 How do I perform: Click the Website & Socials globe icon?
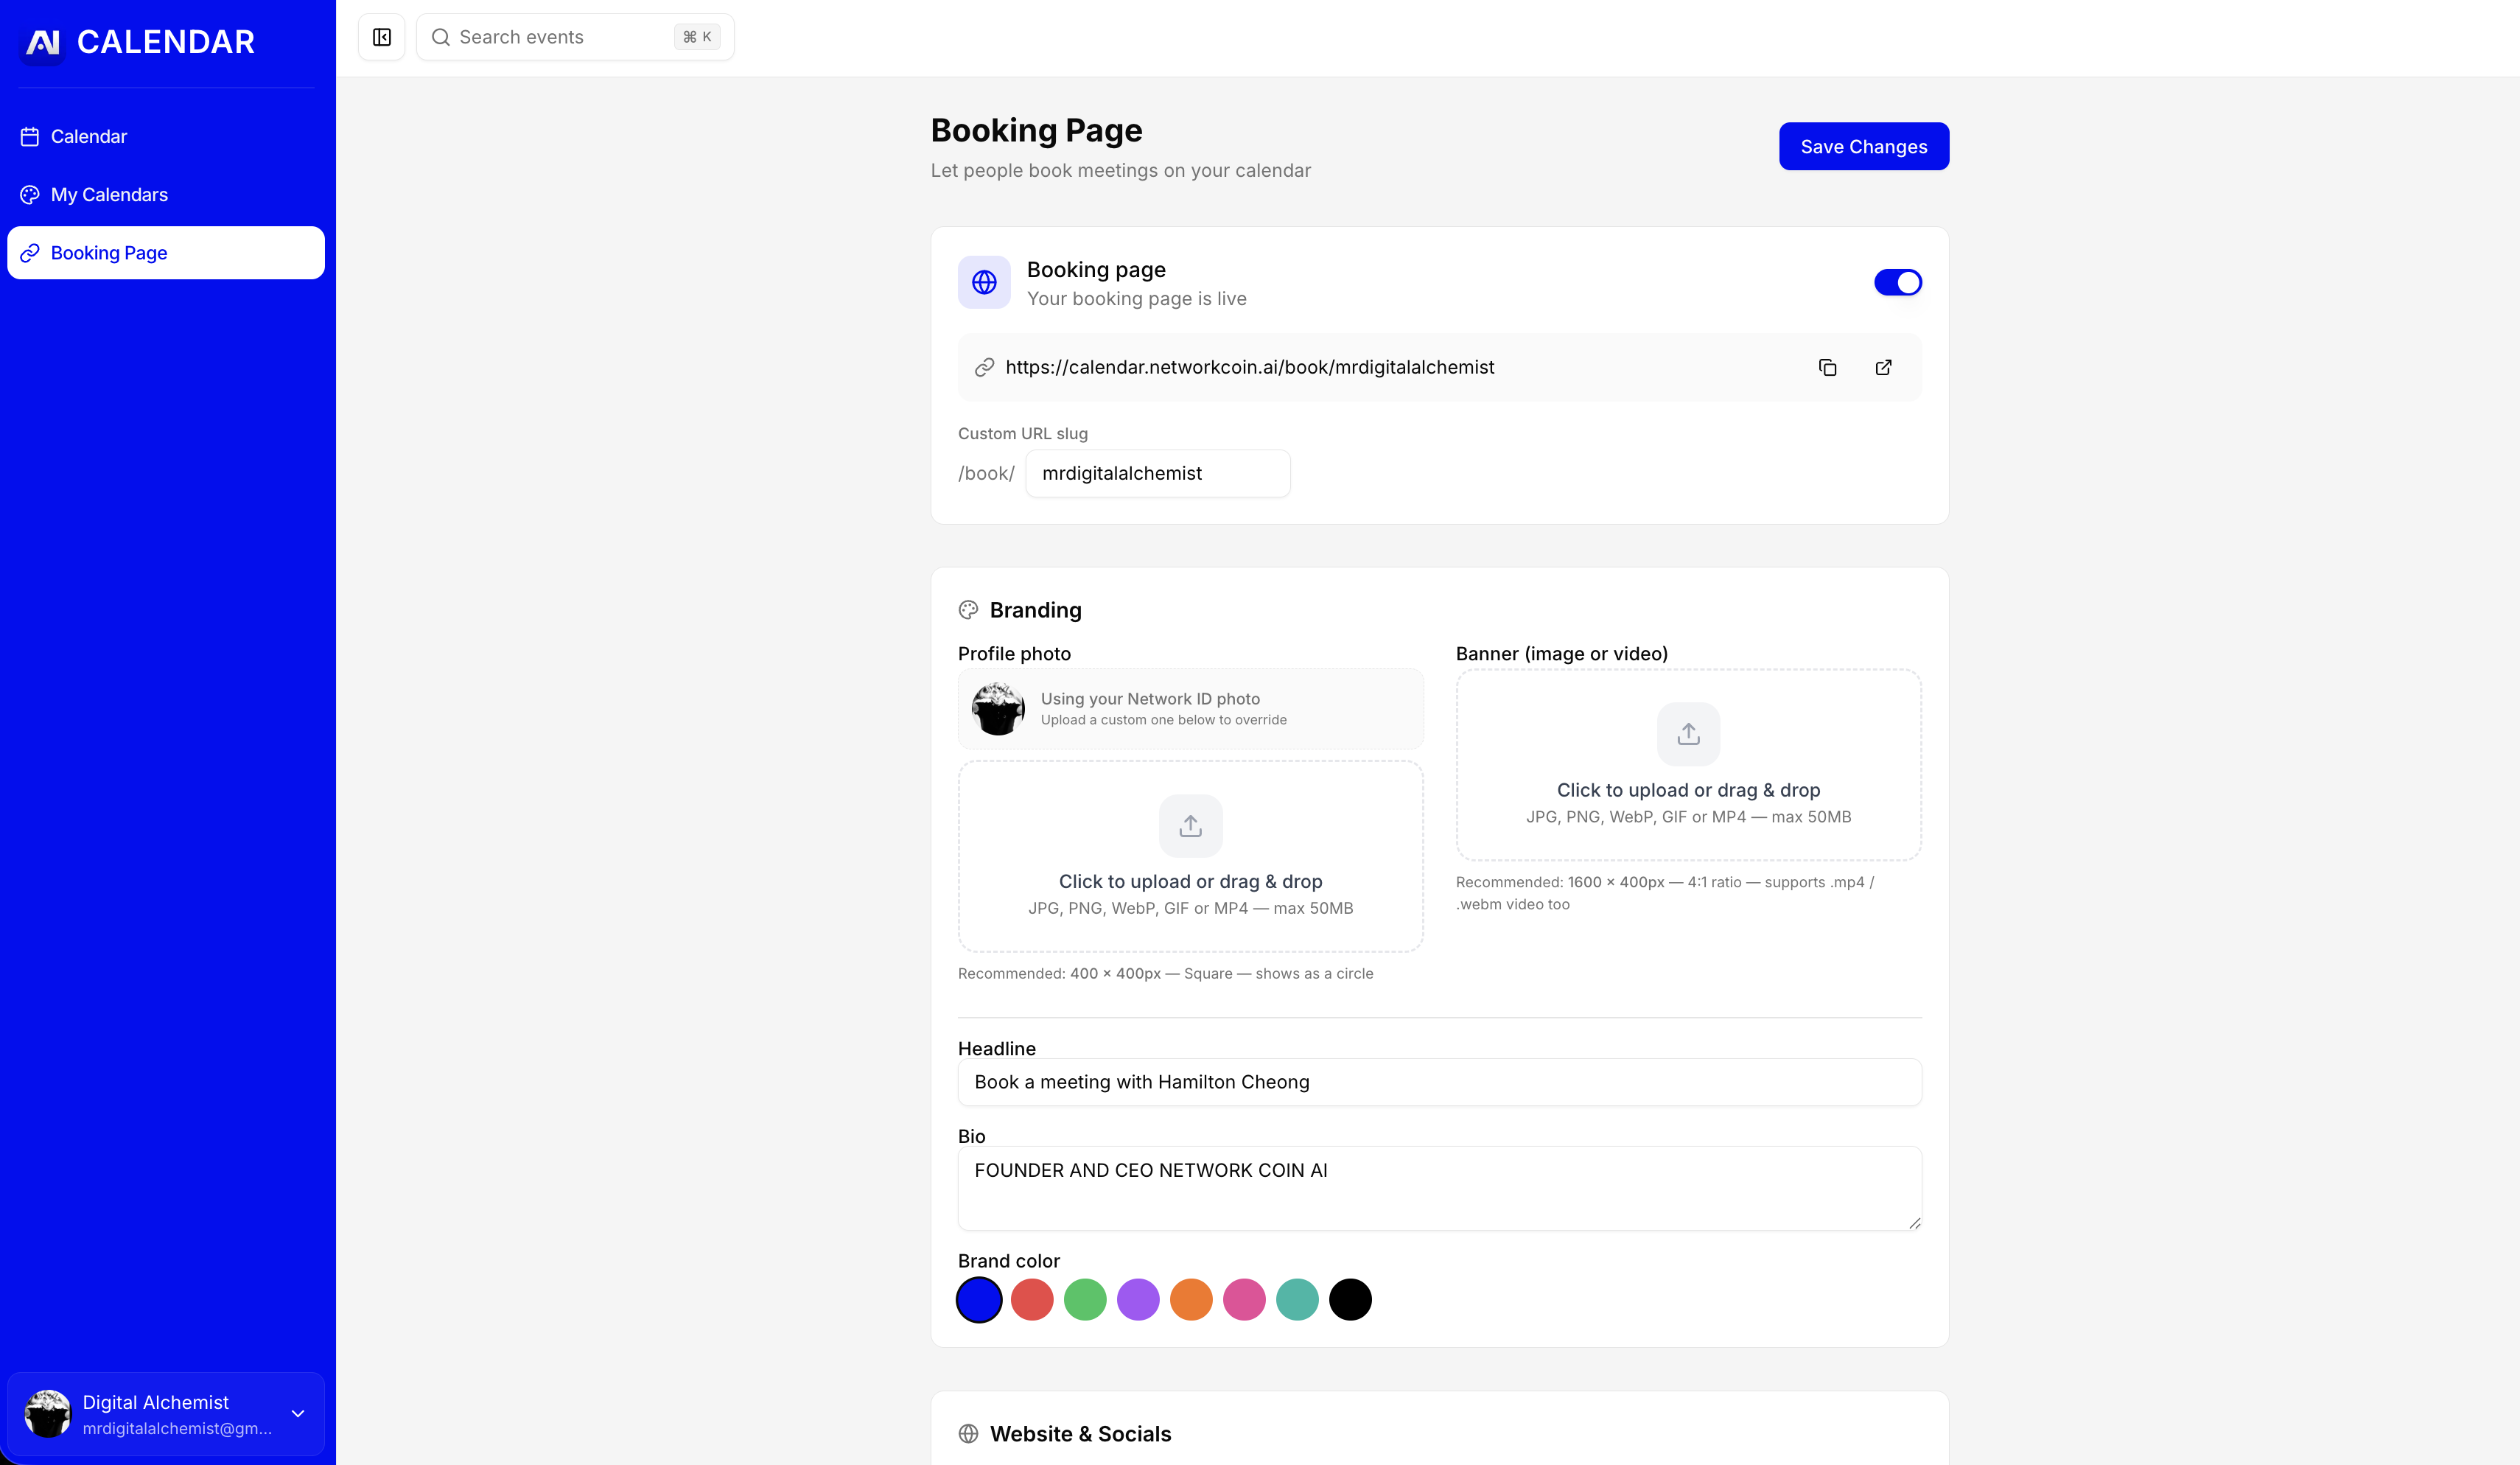click(968, 1432)
